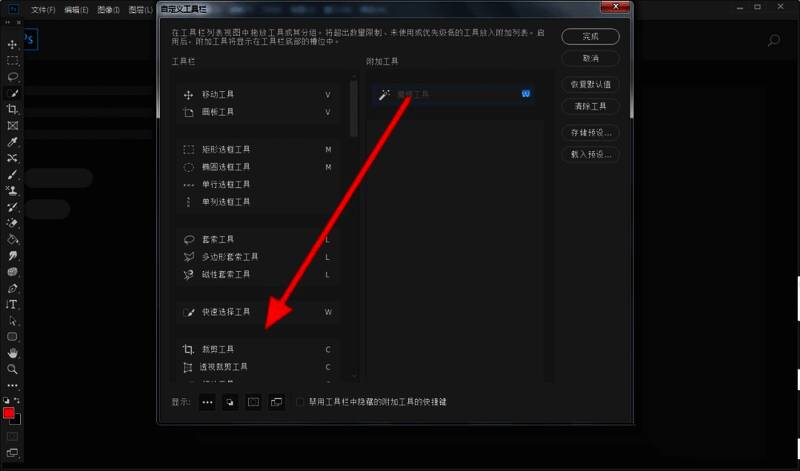This screenshot has height=471, width=800.
Task: Select the Paint Bucket tool
Action: coord(12,239)
